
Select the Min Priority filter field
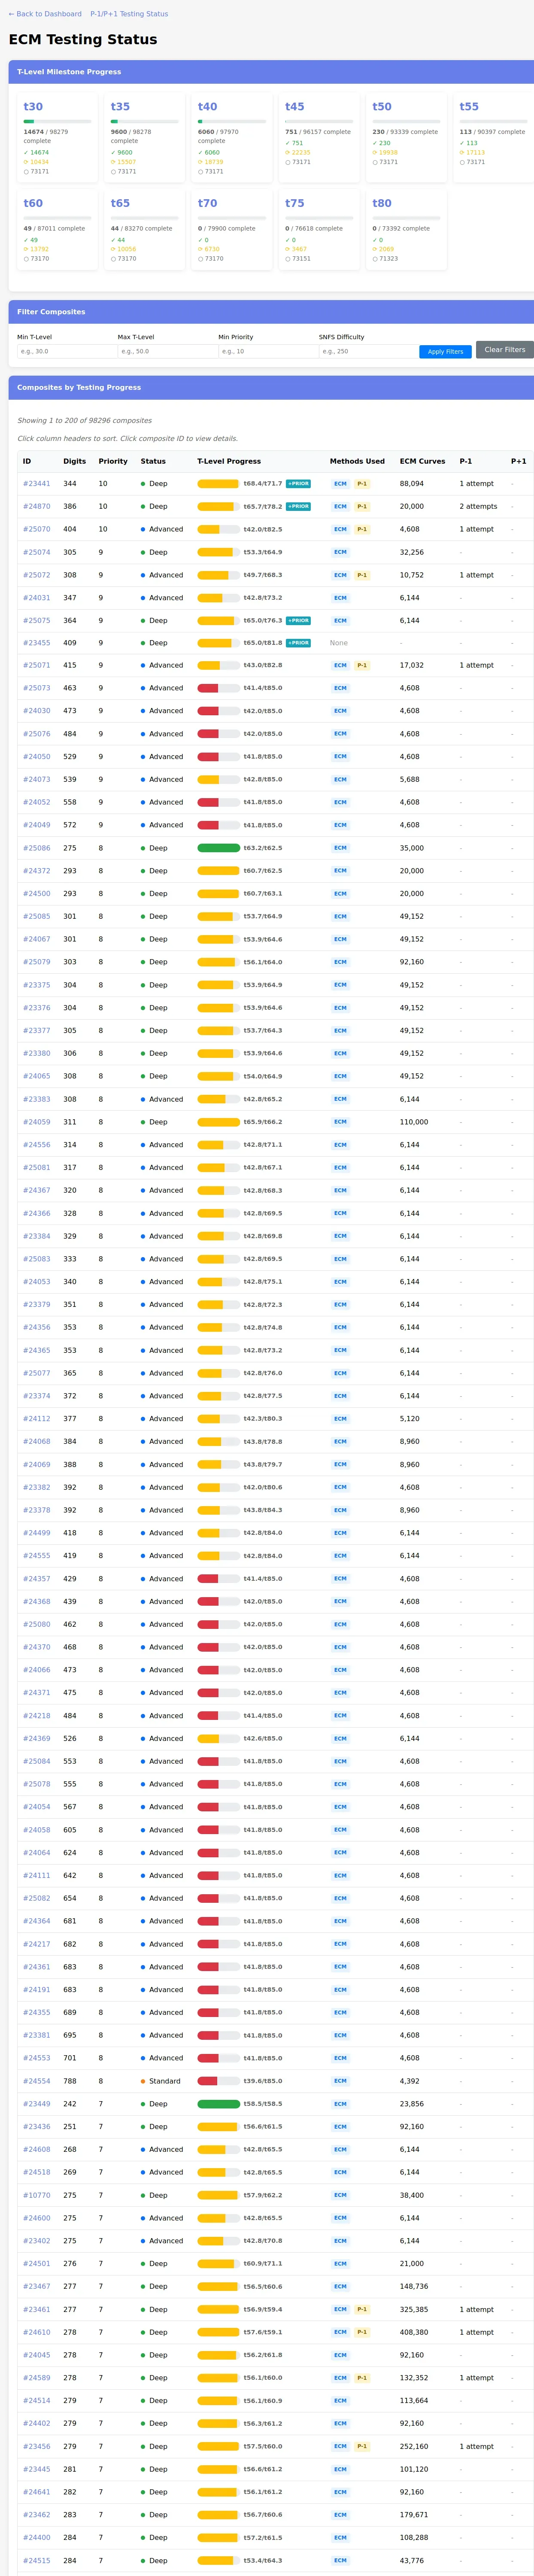point(268,352)
